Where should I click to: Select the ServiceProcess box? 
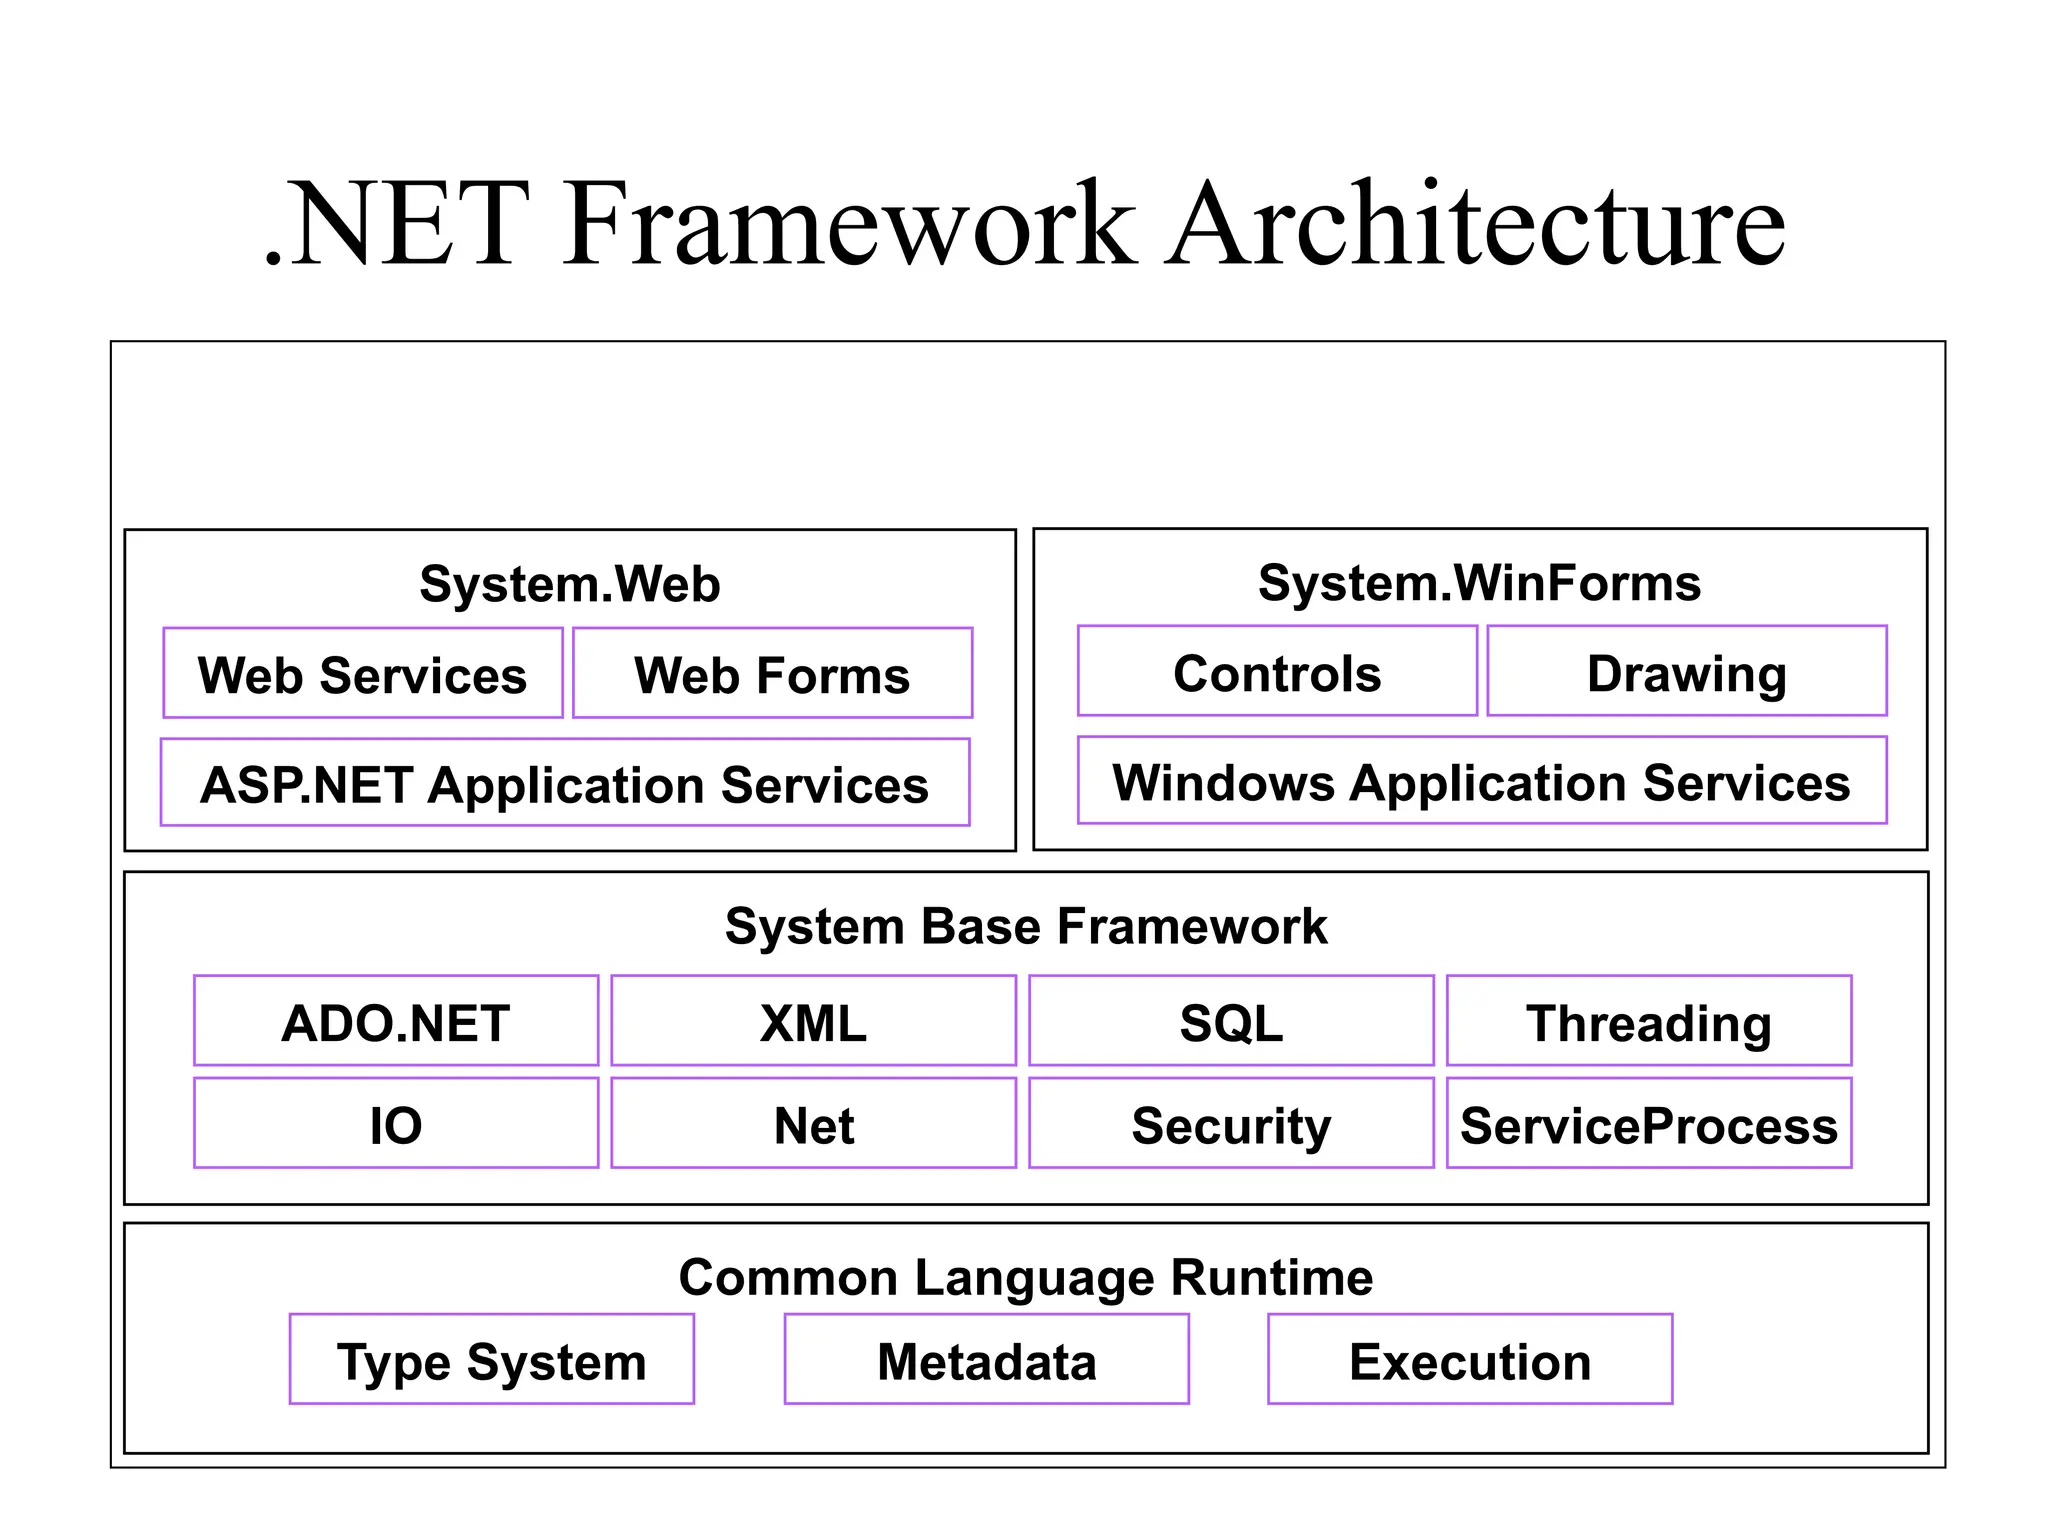(1649, 1123)
